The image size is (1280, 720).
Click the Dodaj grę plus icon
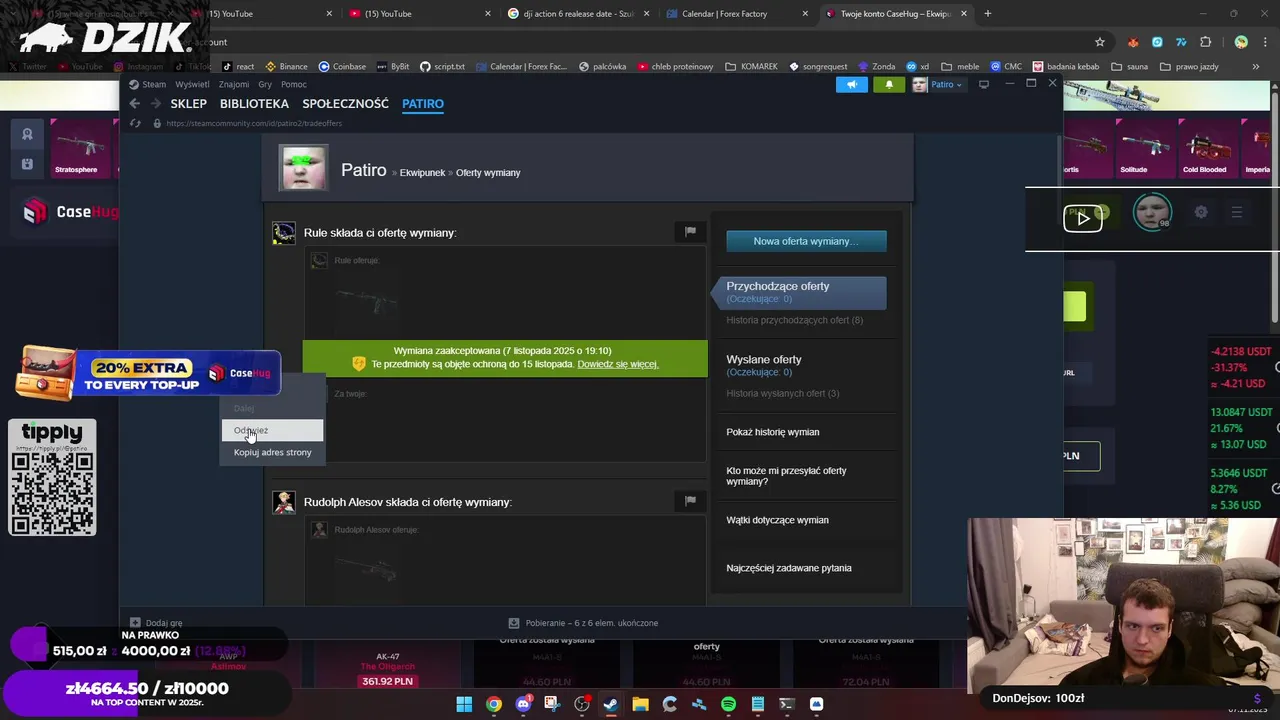click(x=135, y=622)
